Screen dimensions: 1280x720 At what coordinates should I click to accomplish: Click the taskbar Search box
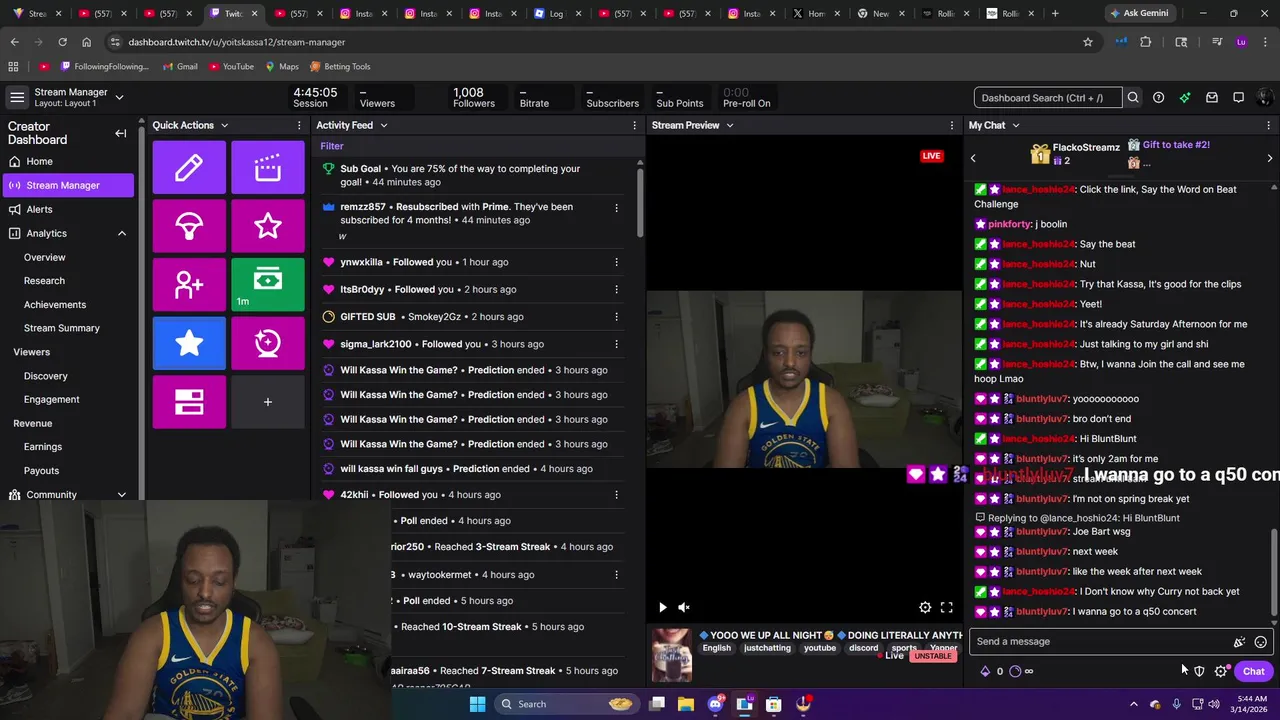567,704
